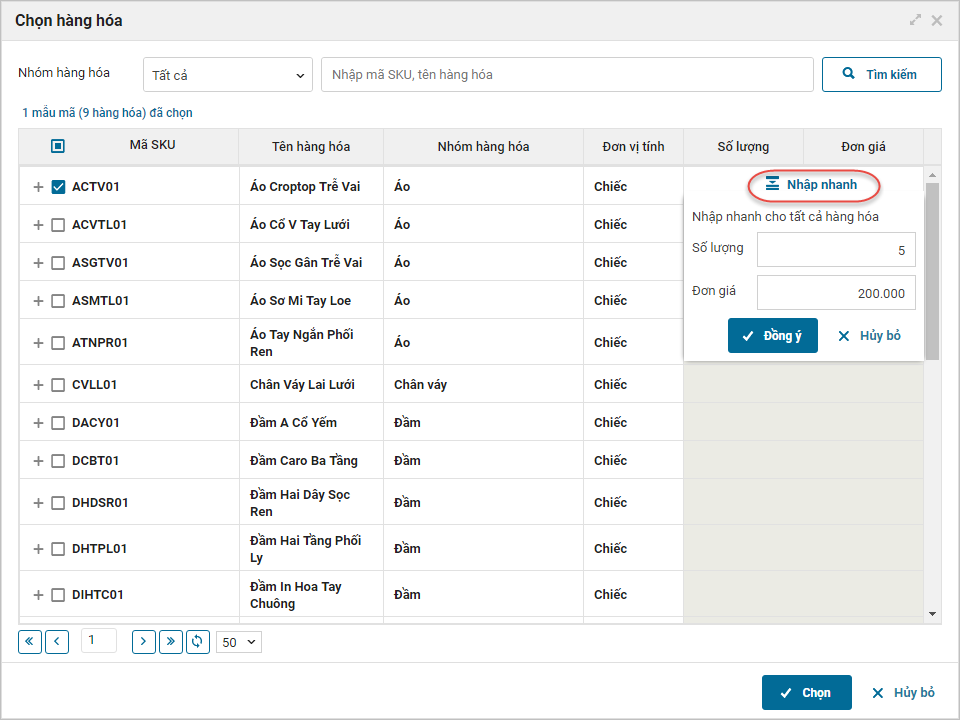The image size is (960, 720).
Task: Tick the checkbox for ASGTV01
Action: [x=58, y=263]
